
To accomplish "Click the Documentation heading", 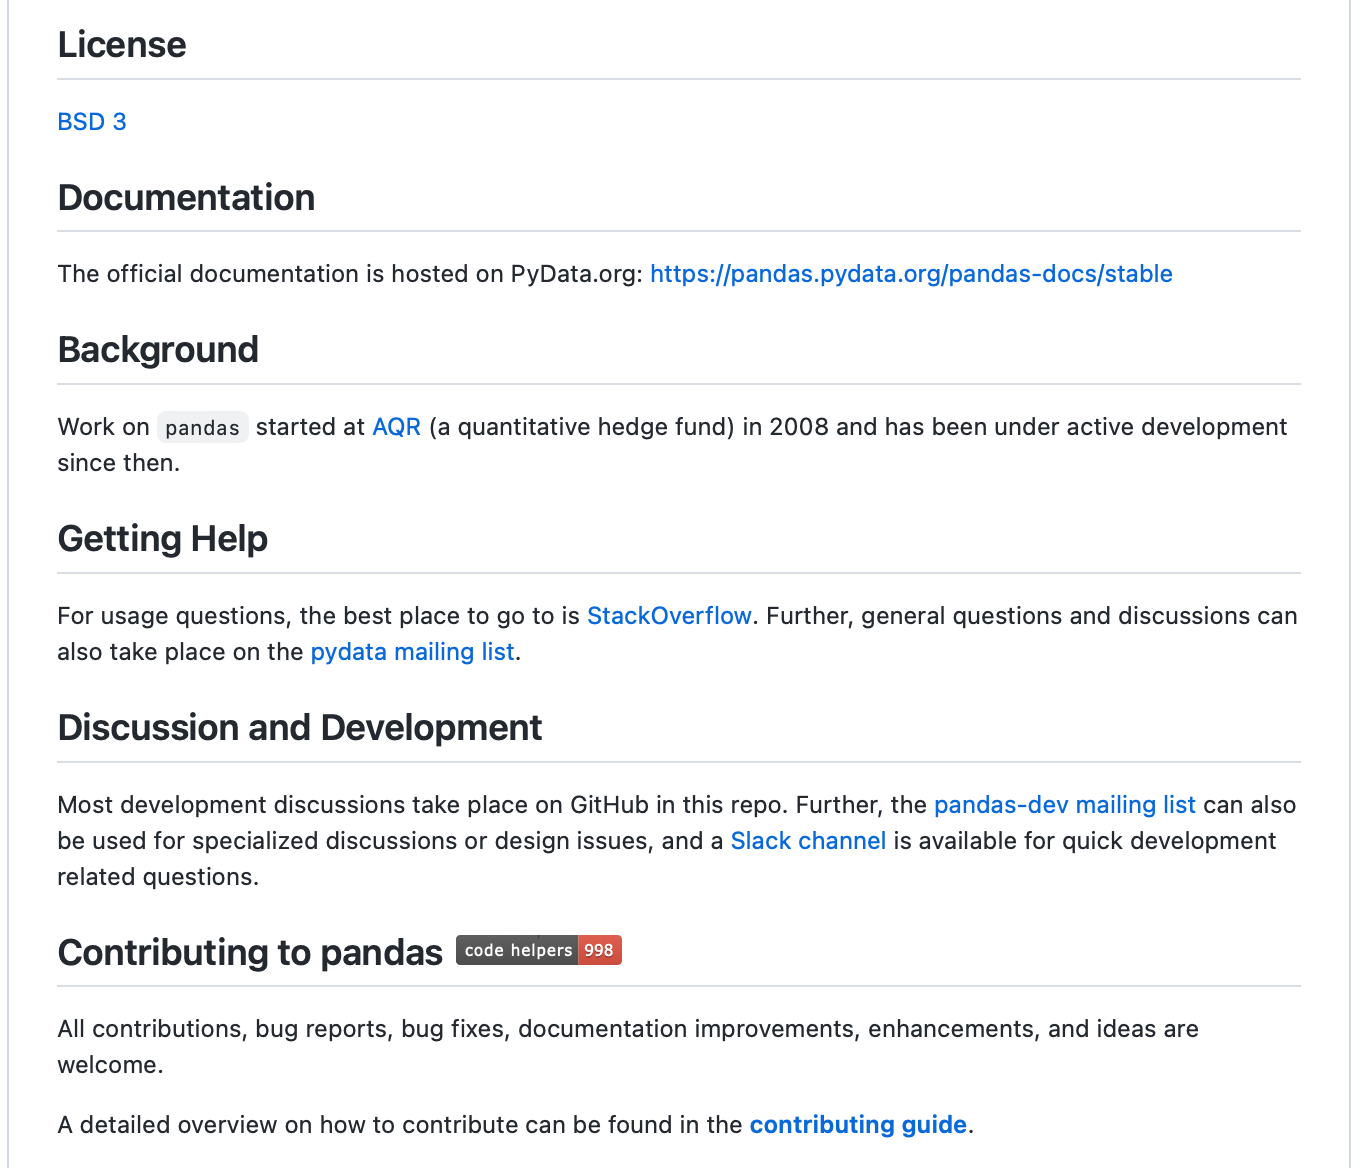I will click(x=186, y=198).
